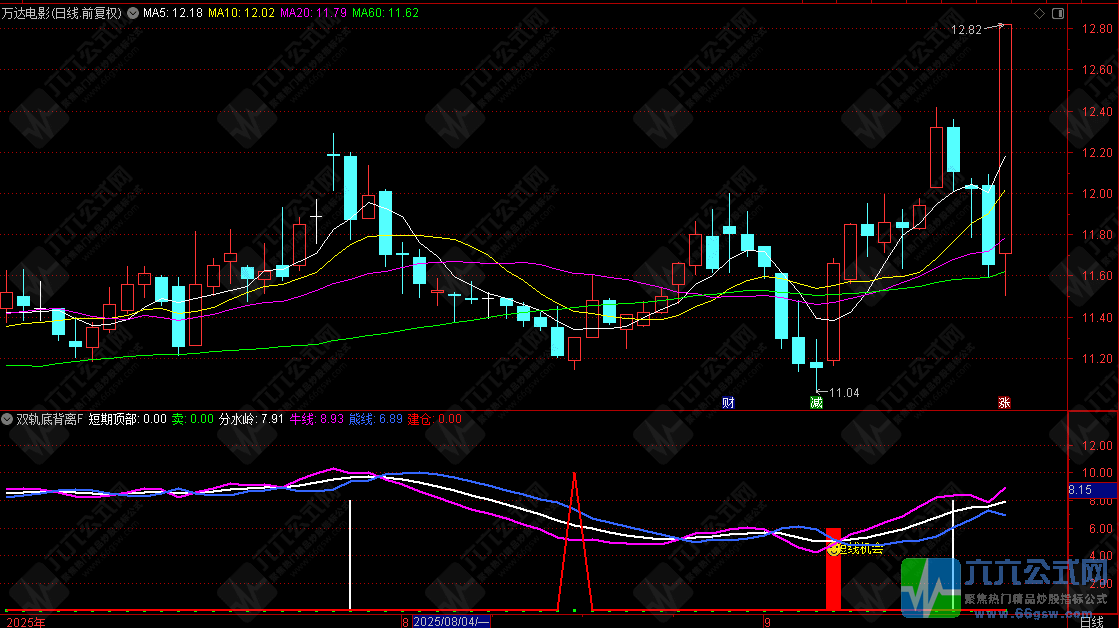Image resolution: width=1119 pixels, height=628 pixels.
Task: Open the dropdown arrow beside 万达电影 title
Action: point(133,13)
